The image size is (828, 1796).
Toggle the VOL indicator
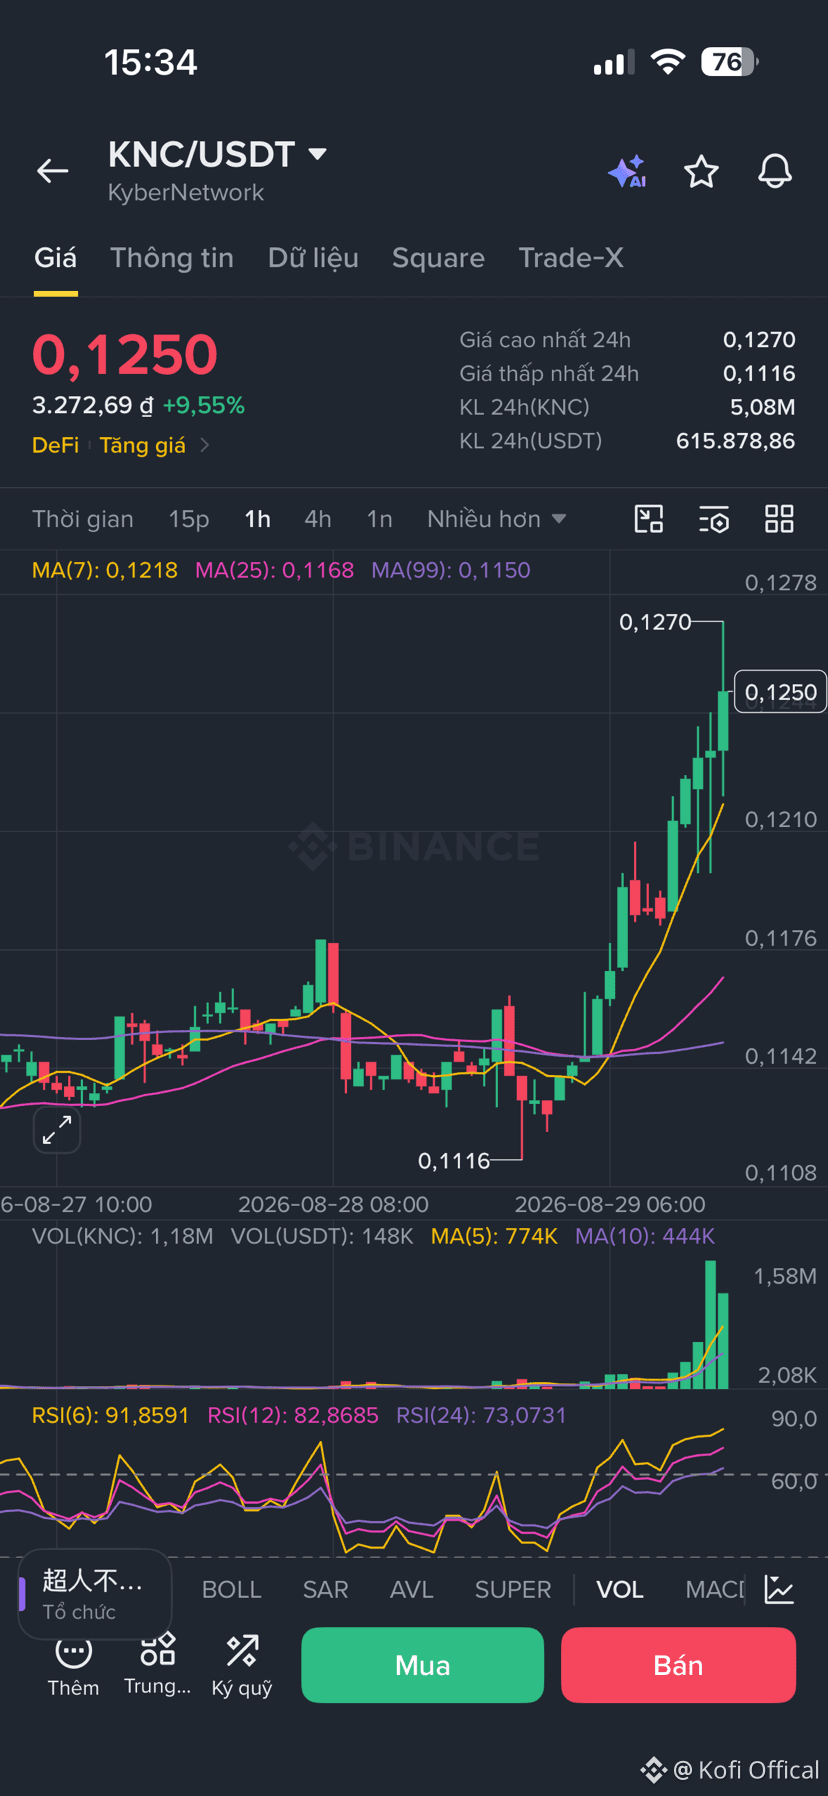pyautogui.click(x=620, y=1589)
